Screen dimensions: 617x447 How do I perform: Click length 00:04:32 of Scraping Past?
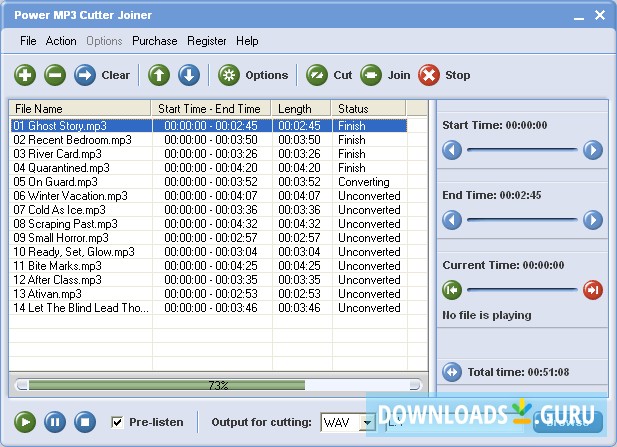coord(299,224)
